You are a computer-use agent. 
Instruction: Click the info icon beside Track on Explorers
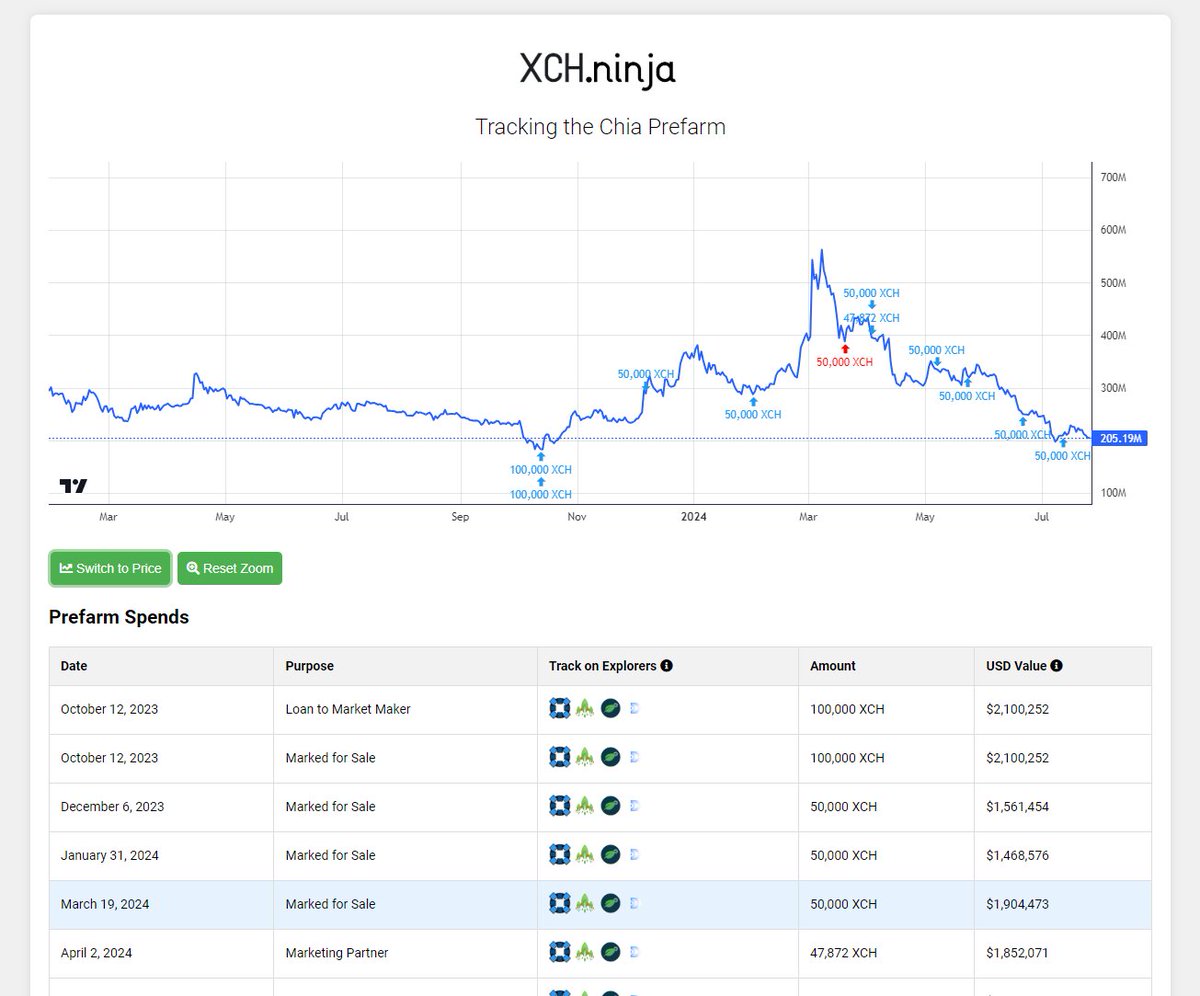[x=666, y=666]
